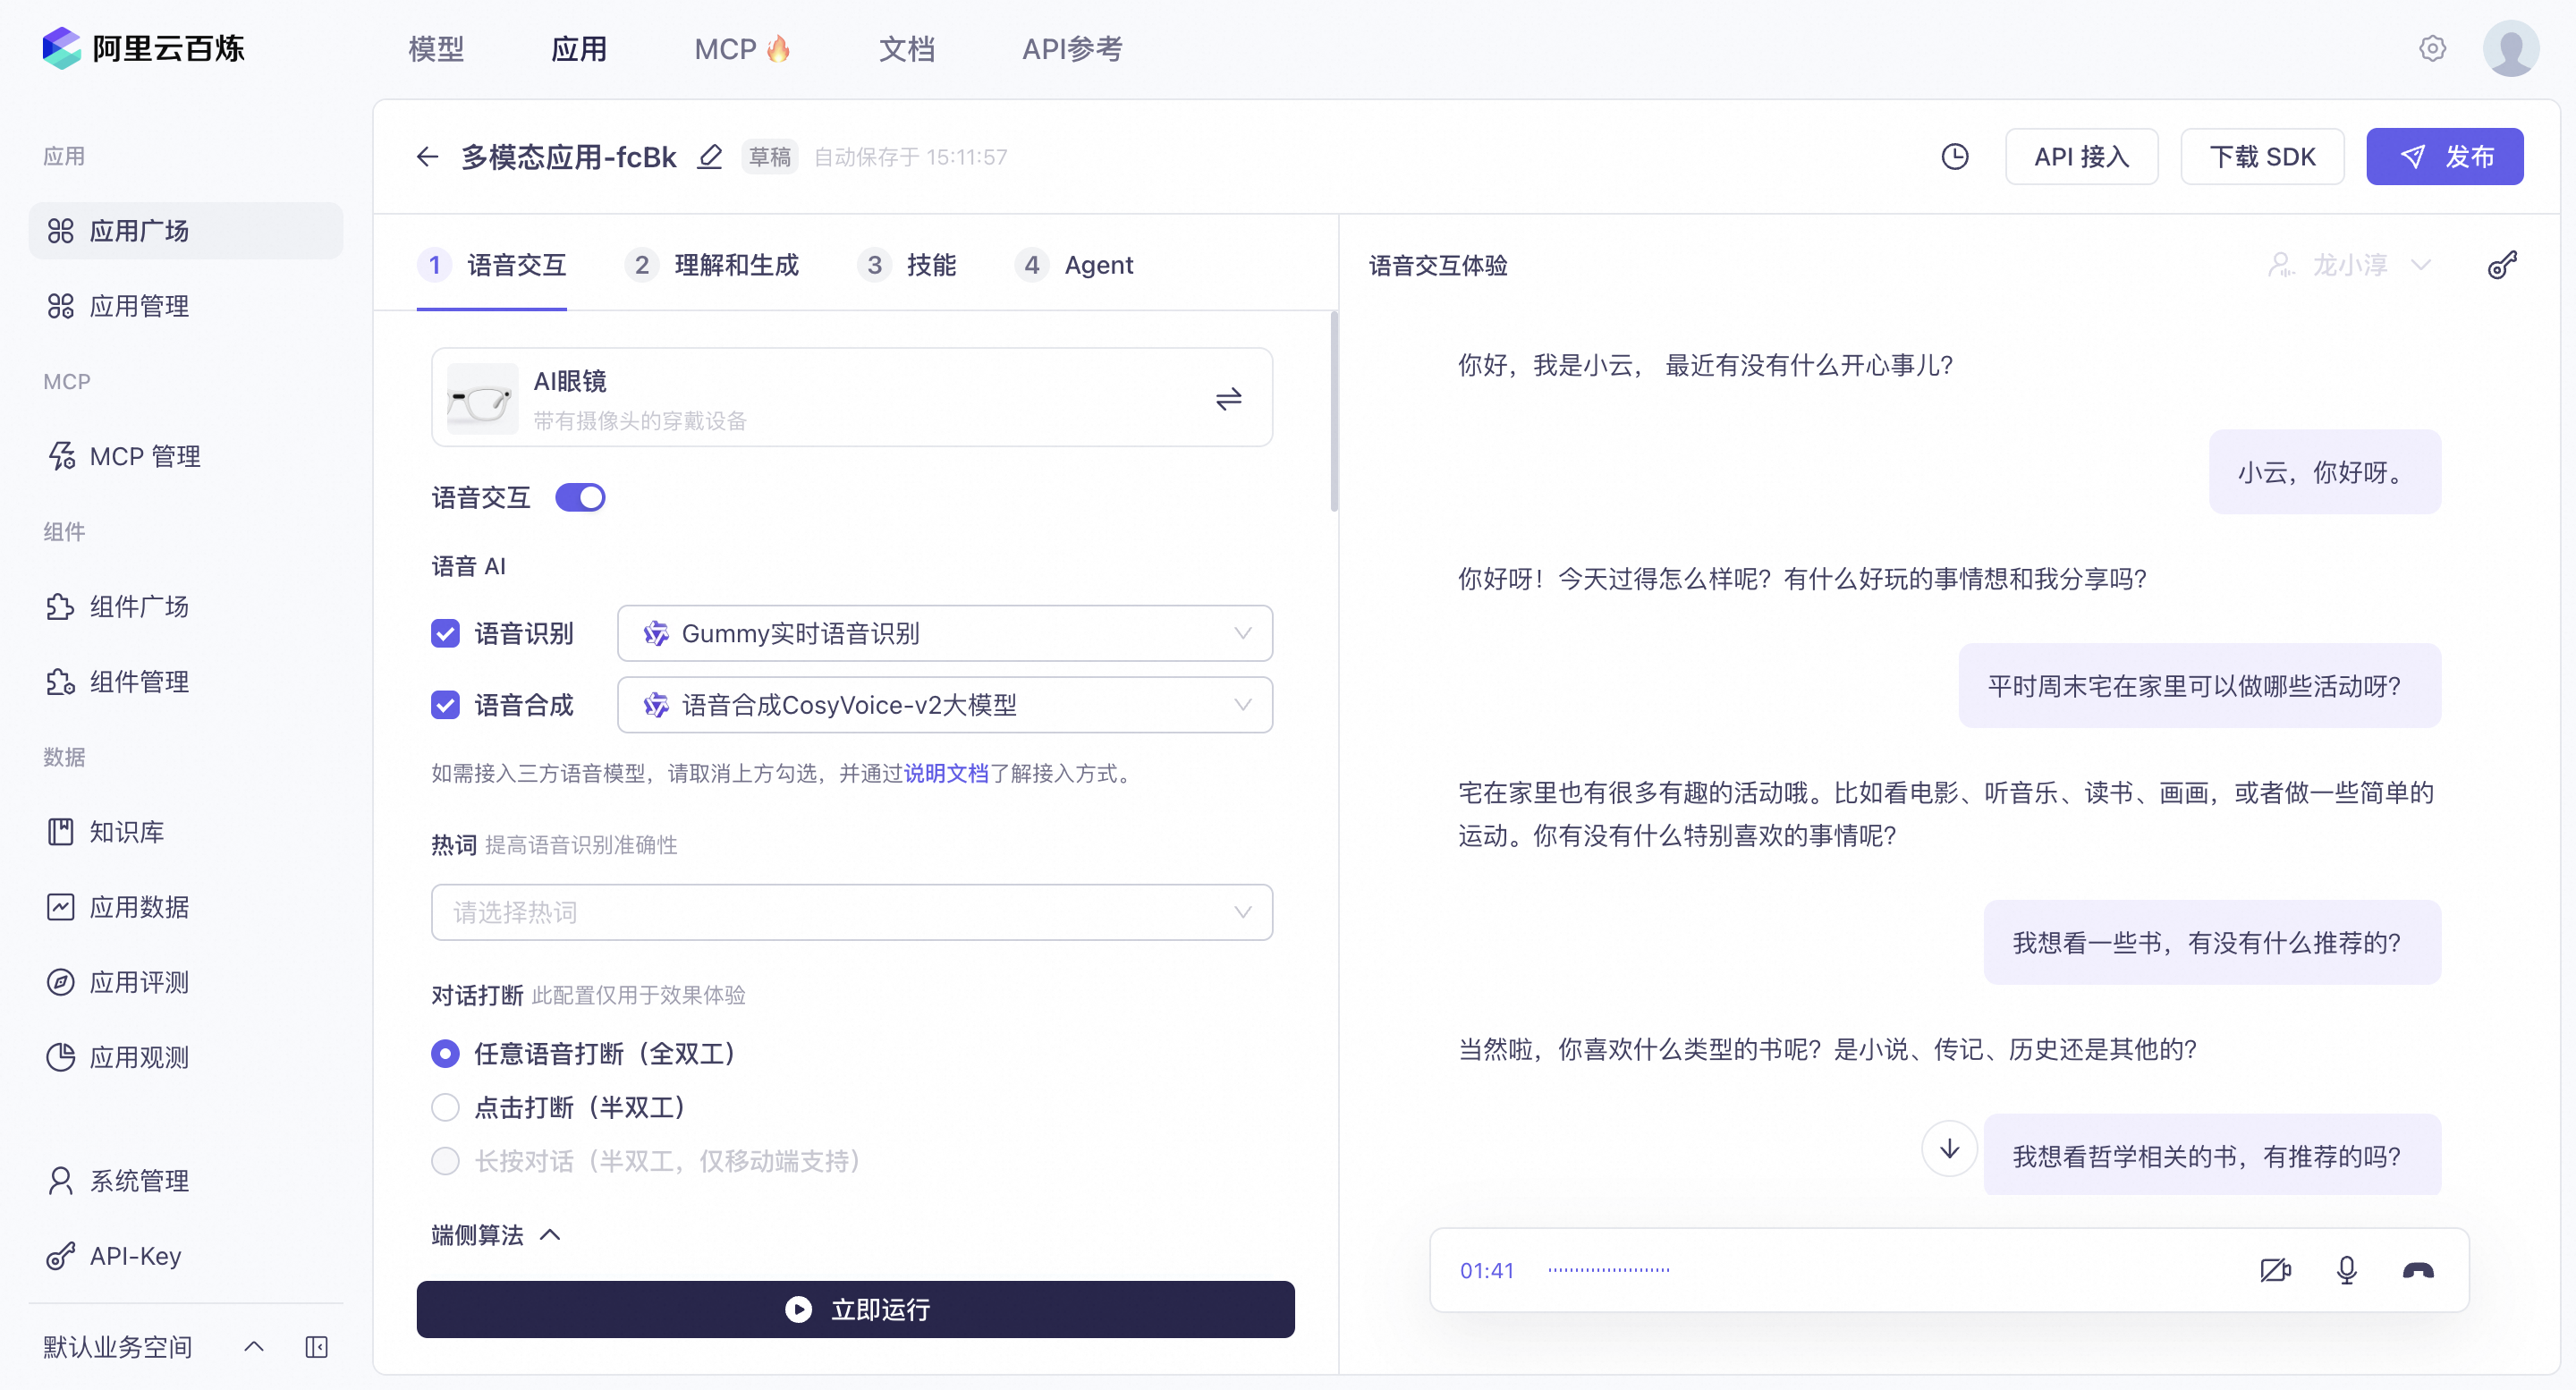Click the back arrow next to the app title
This screenshot has width=2576, height=1390.
click(427, 157)
